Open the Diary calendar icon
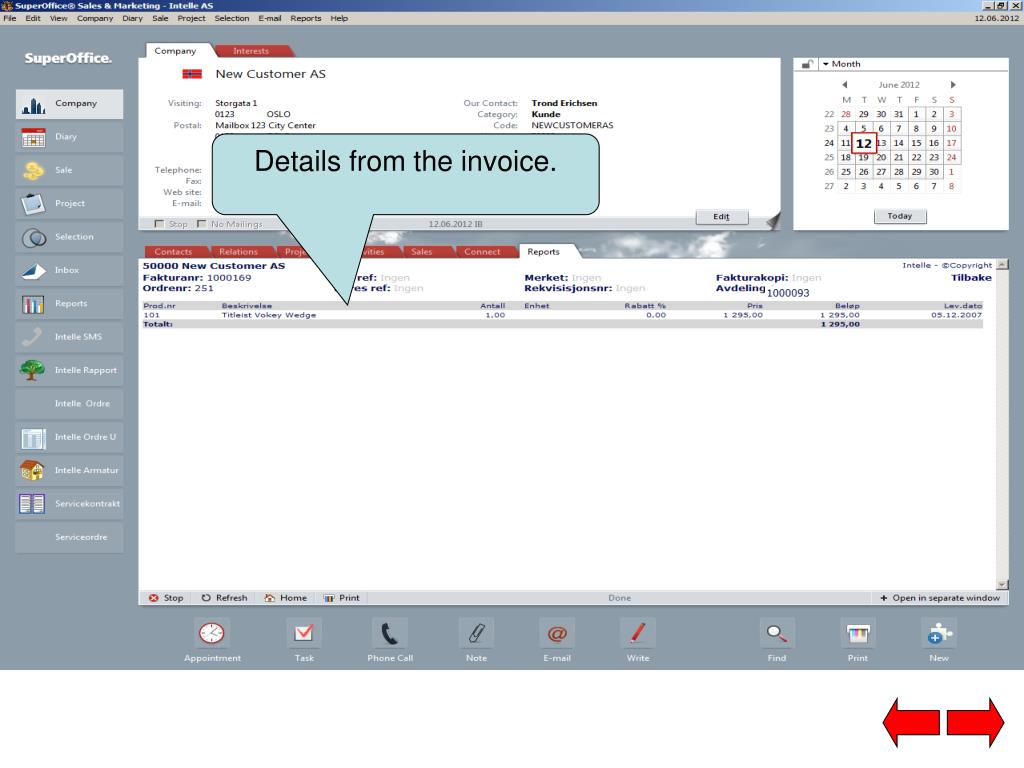Image resolution: width=1024 pixels, height=768 pixels. pyautogui.click(x=33, y=137)
